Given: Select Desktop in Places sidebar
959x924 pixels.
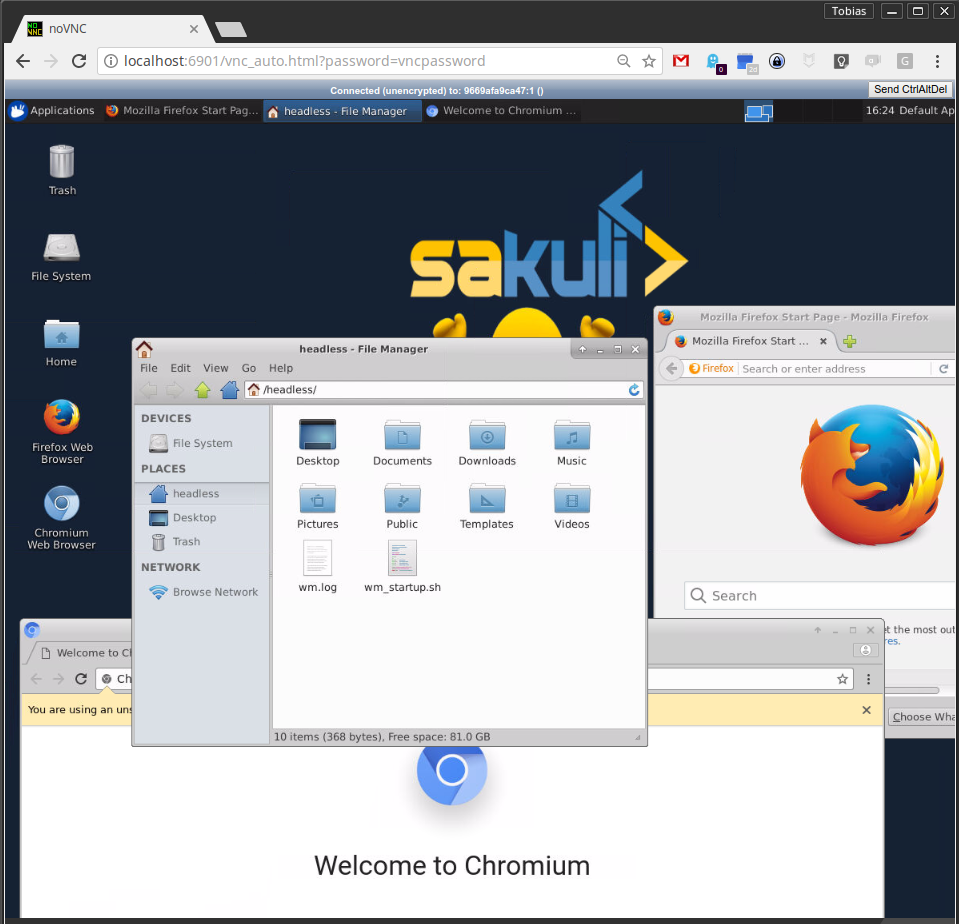Looking at the screenshot, I should tap(201, 517).
